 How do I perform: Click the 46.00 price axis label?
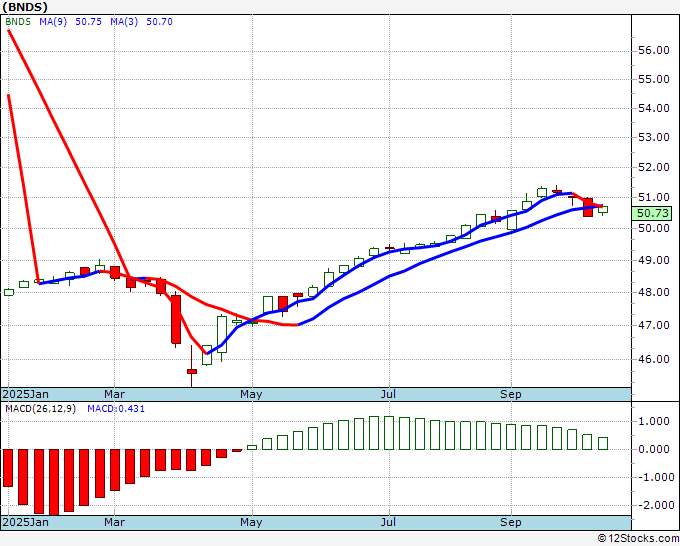tap(654, 359)
